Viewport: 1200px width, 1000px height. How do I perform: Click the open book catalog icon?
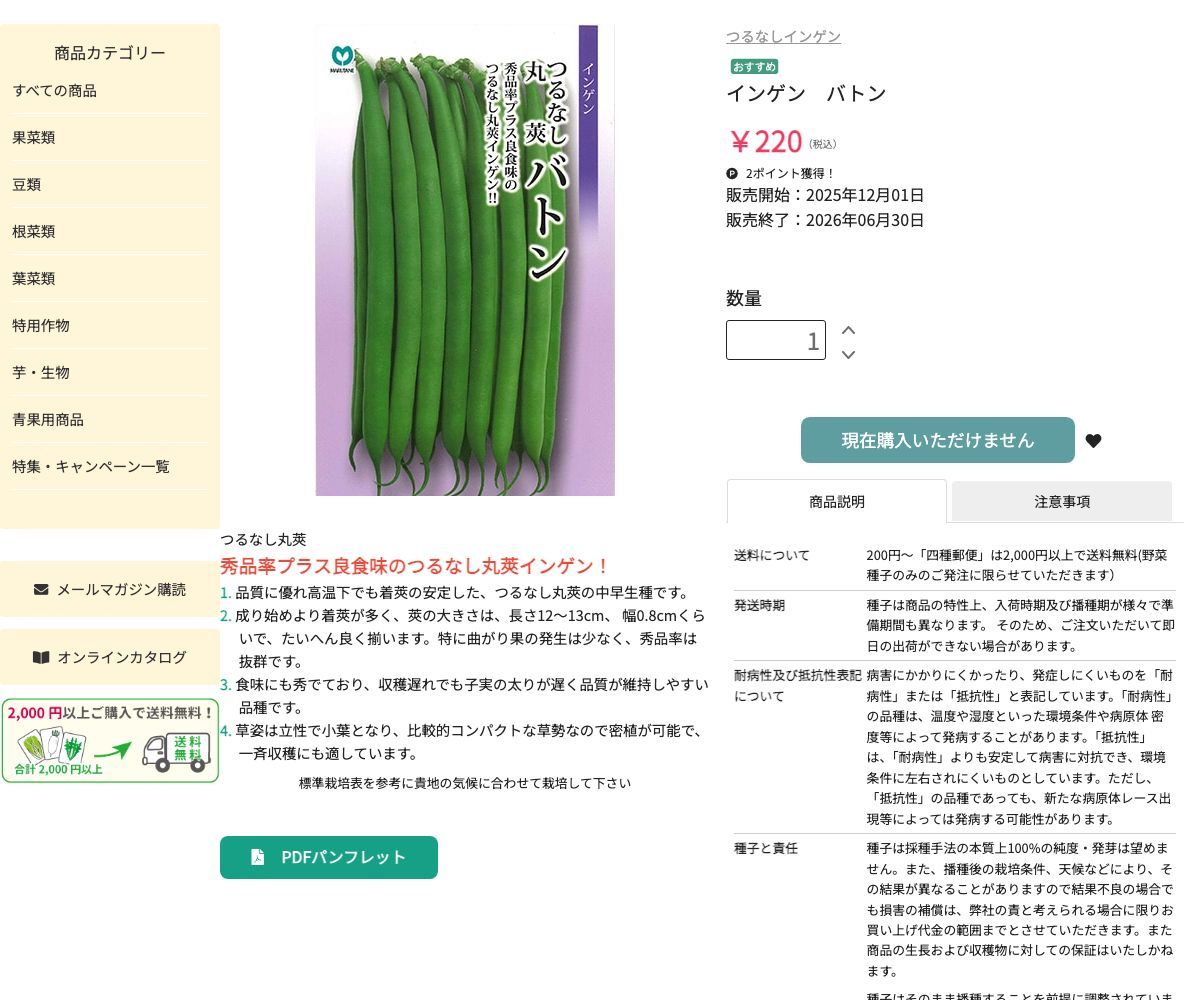[41, 657]
